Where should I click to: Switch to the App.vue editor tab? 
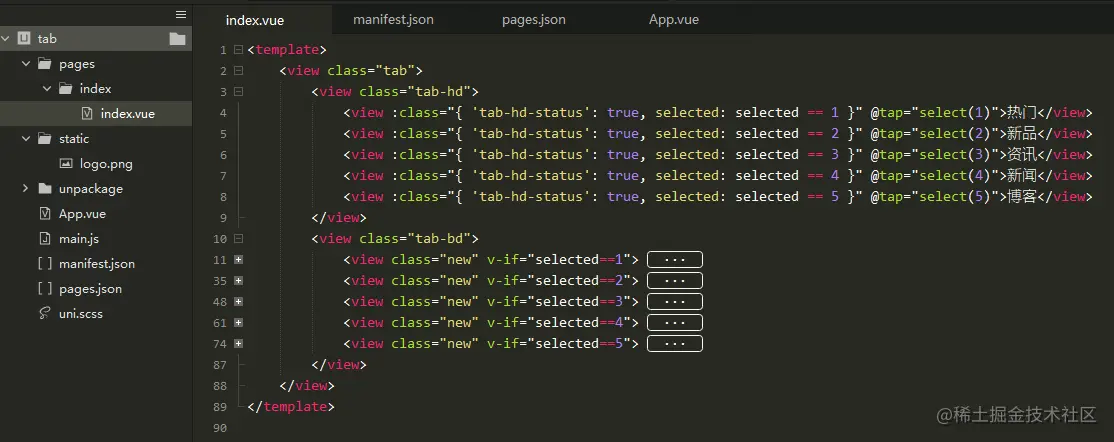coord(674,19)
